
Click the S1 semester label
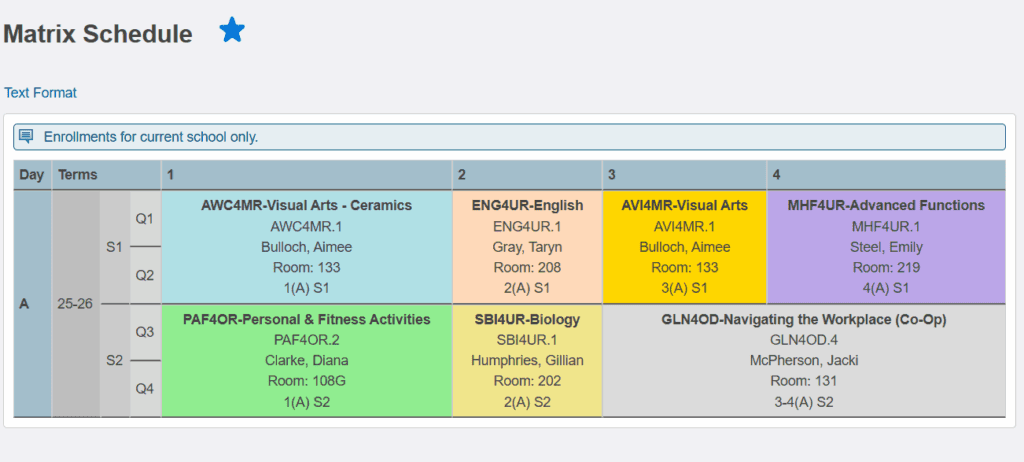tap(114, 247)
